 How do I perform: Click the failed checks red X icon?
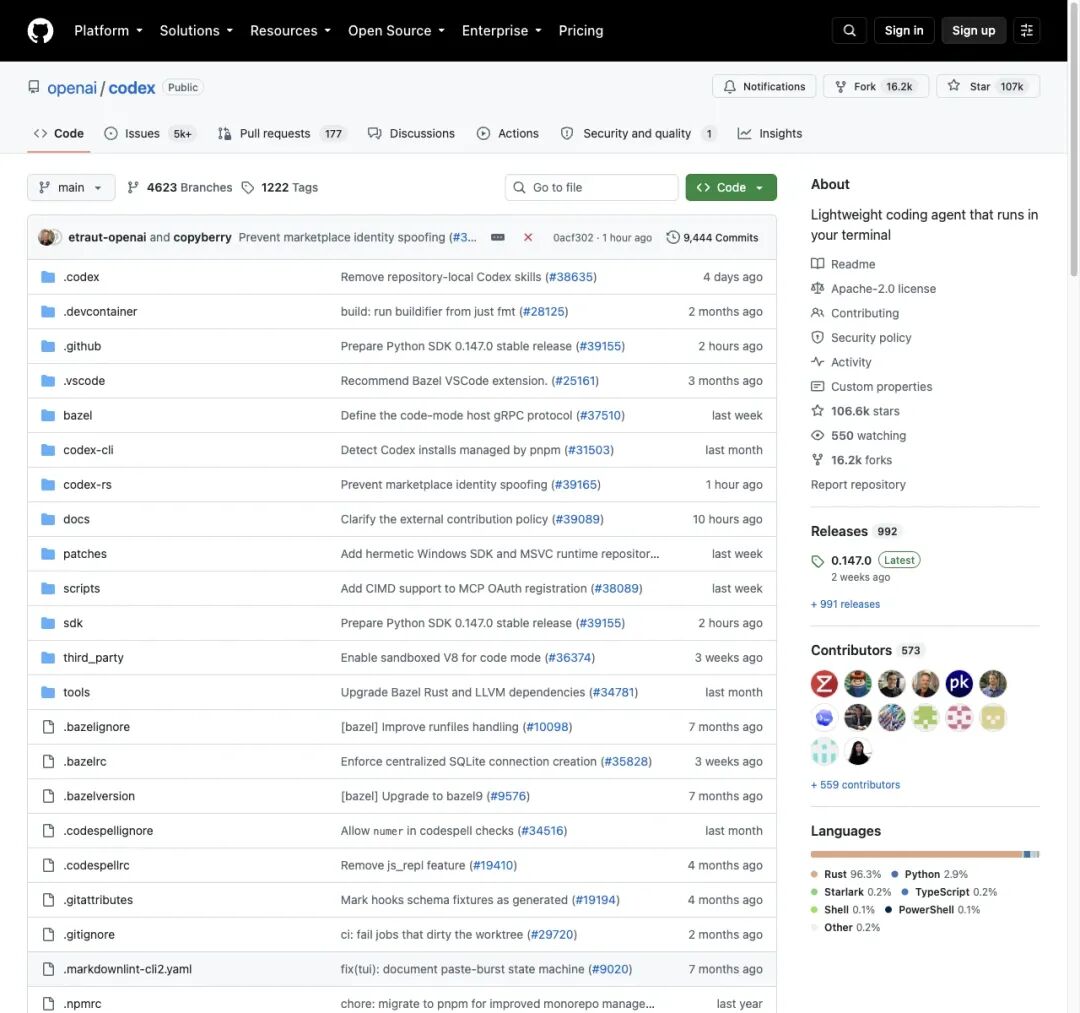pos(528,238)
